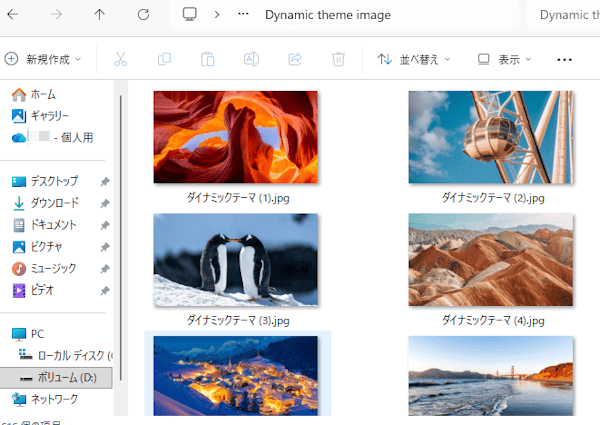Select PC in navigation pane

click(28, 334)
